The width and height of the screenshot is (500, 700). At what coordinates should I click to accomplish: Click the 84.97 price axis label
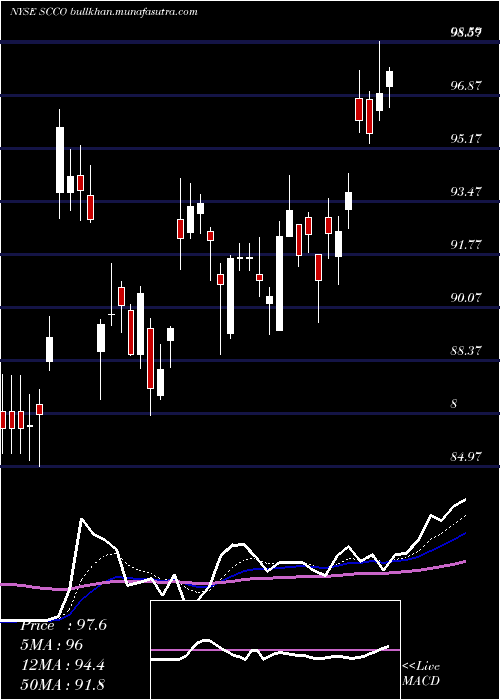click(467, 457)
